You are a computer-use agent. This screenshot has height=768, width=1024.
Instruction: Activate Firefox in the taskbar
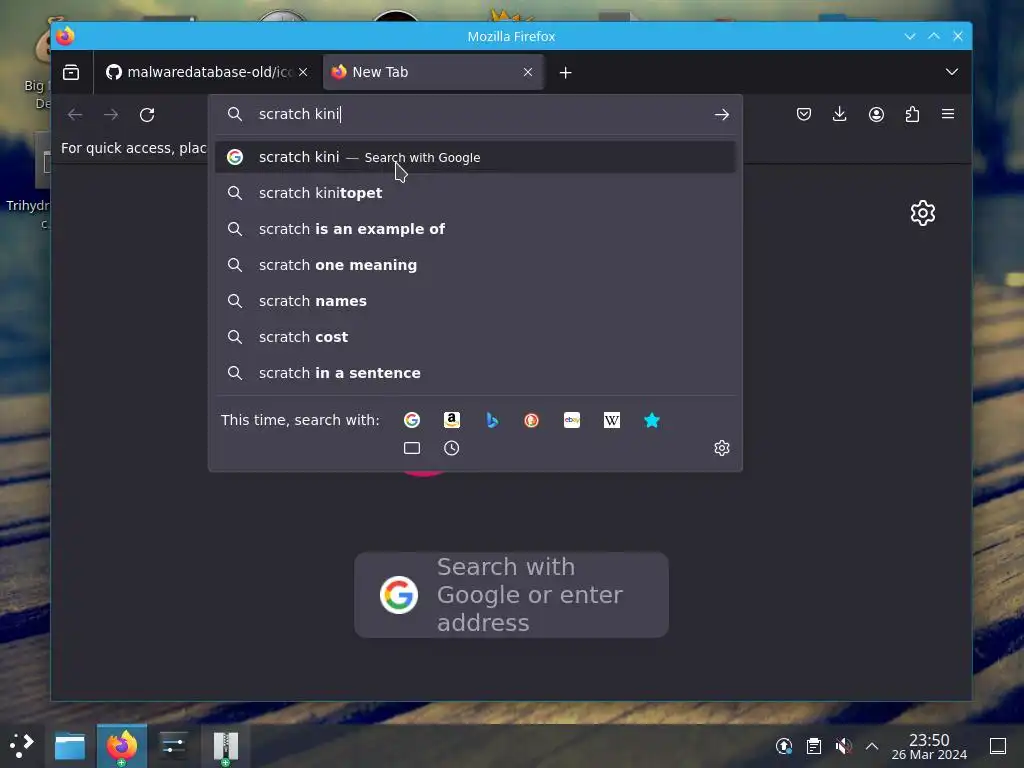click(x=122, y=746)
